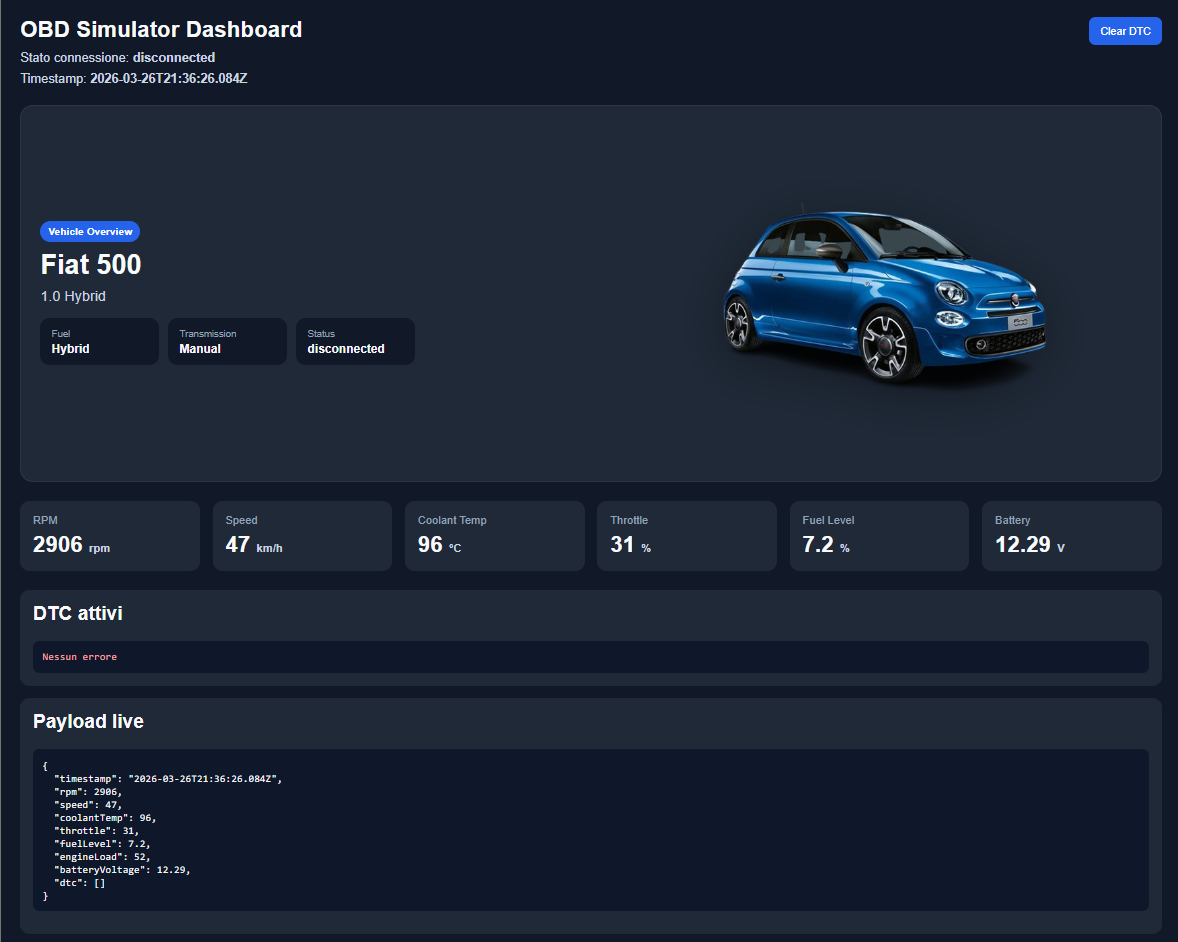Click the Battery voltage metric card
Image resolution: width=1178 pixels, height=942 pixels.
(1071, 536)
